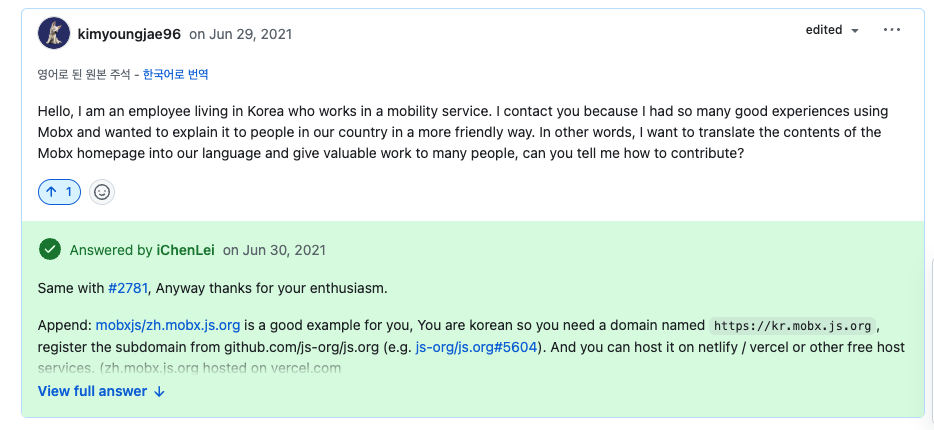Open kimyoungjae96's avatar image

tap(54, 33)
